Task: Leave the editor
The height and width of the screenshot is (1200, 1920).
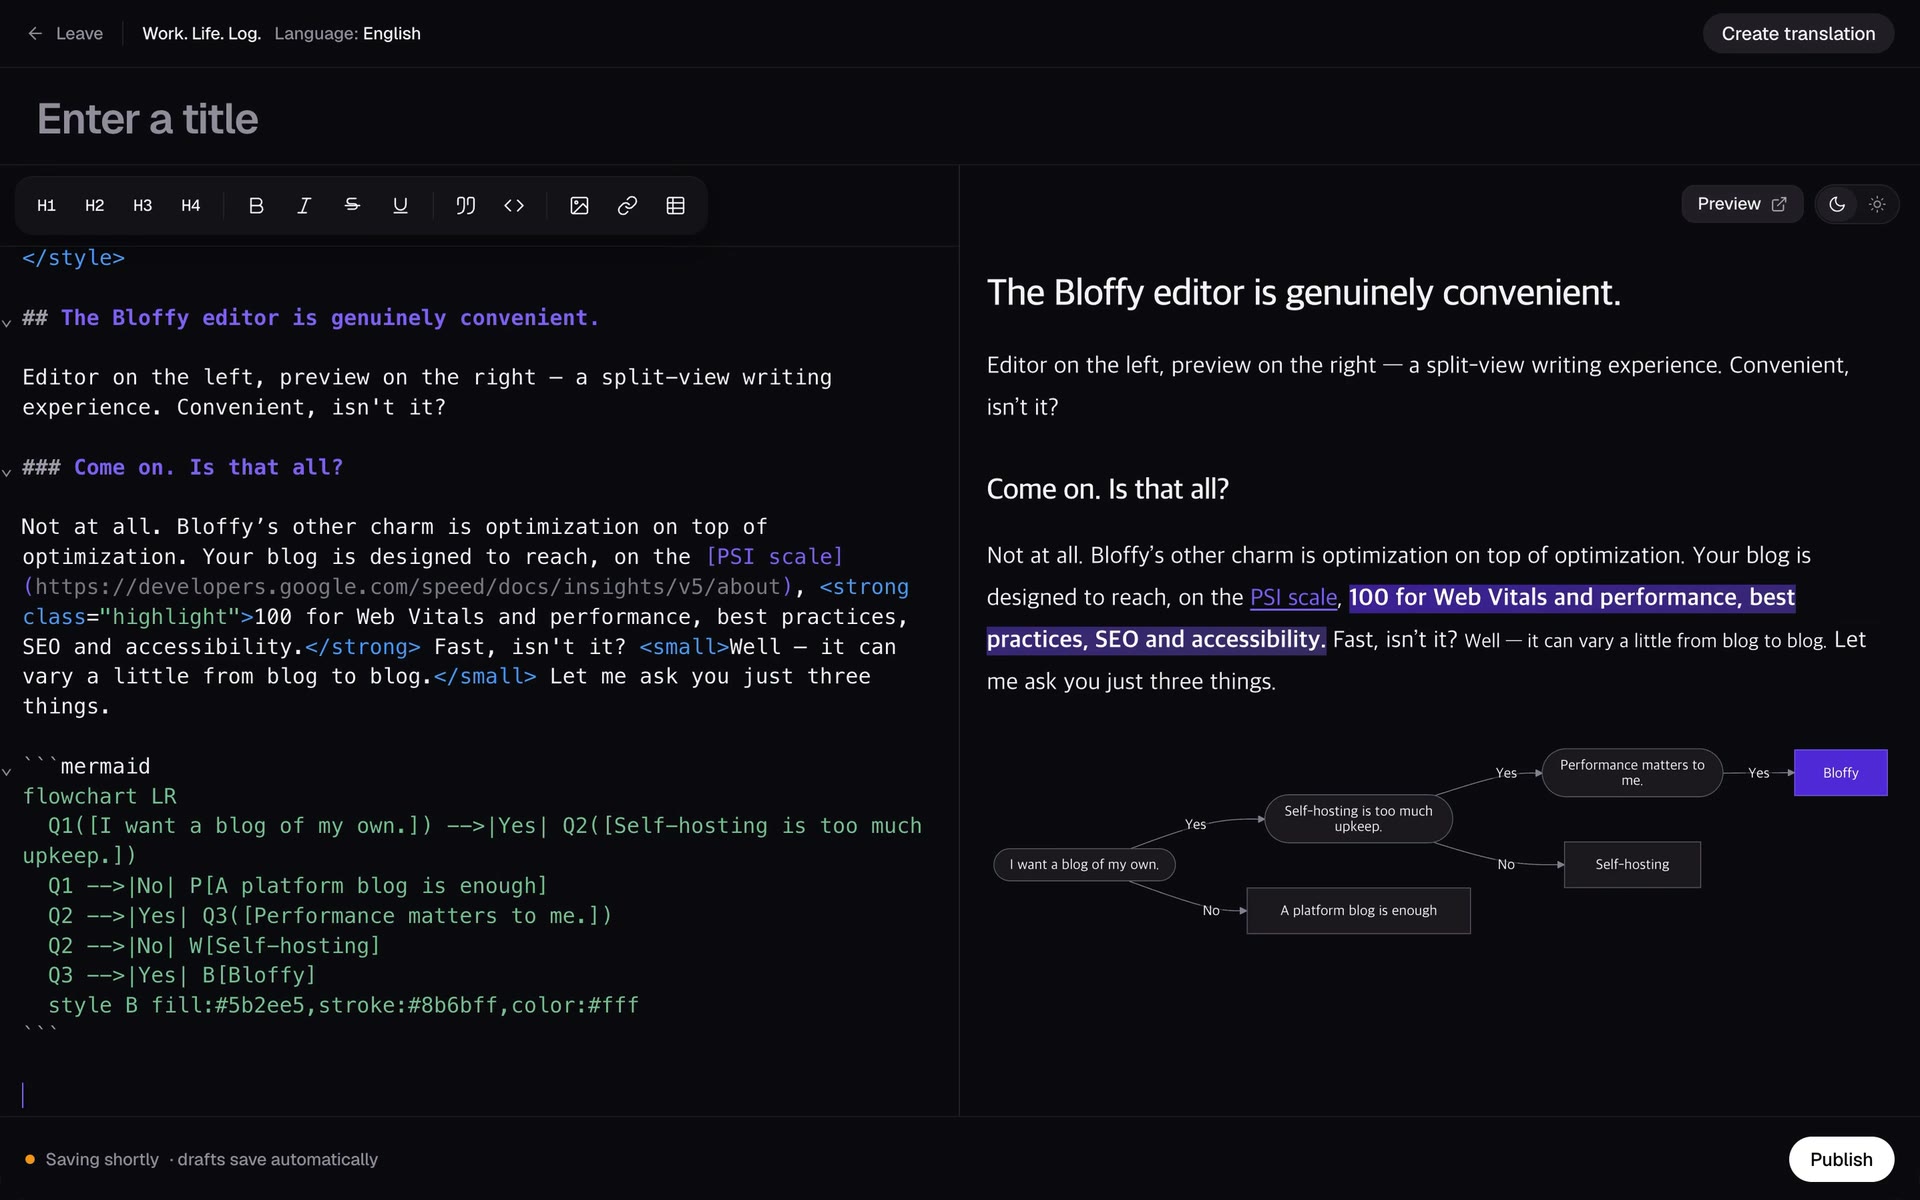Action: click(65, 33)
